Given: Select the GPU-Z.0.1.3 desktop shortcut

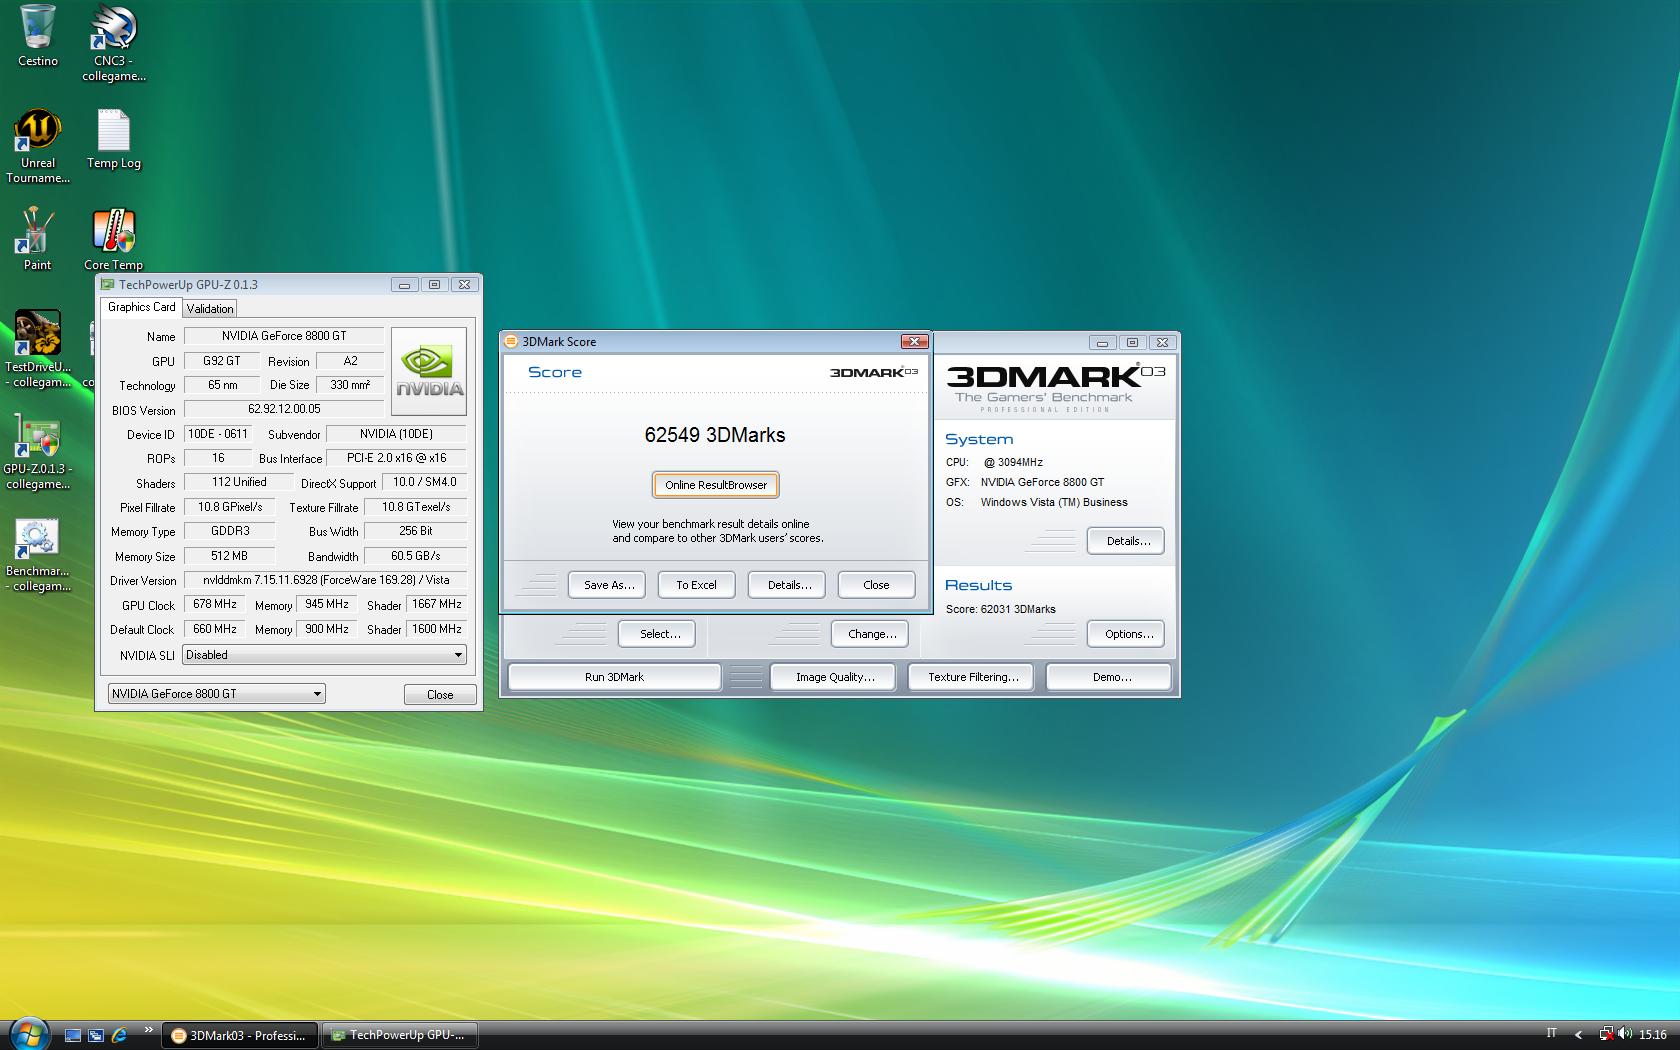Looking at the screenshot, I should pyautogui.click(x=38, y=451).
